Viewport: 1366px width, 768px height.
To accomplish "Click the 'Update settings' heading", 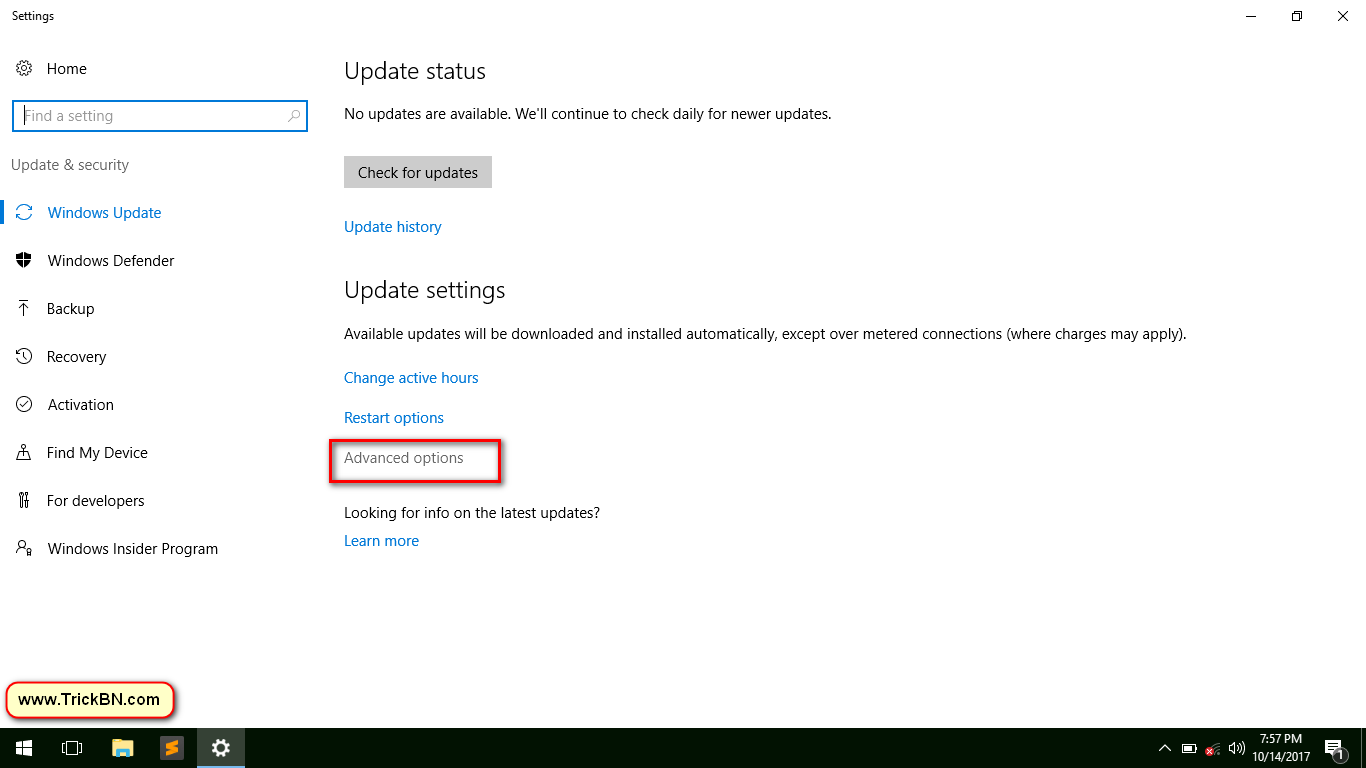I will tap(425, 290).
